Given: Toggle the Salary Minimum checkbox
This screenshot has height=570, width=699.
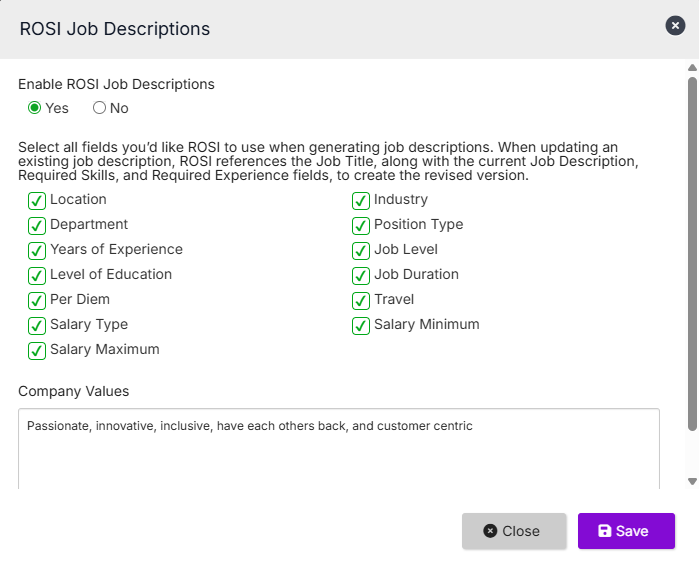Looking at the screenshot, I should click(x=361, y=326).
